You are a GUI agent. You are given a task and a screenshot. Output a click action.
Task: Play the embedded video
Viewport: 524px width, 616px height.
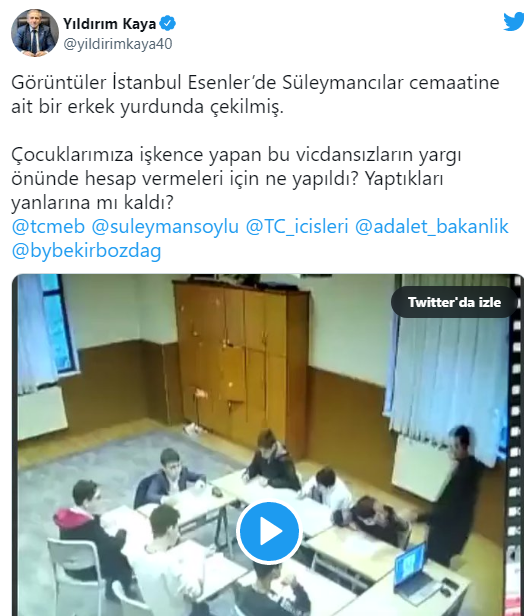(269, 531)
